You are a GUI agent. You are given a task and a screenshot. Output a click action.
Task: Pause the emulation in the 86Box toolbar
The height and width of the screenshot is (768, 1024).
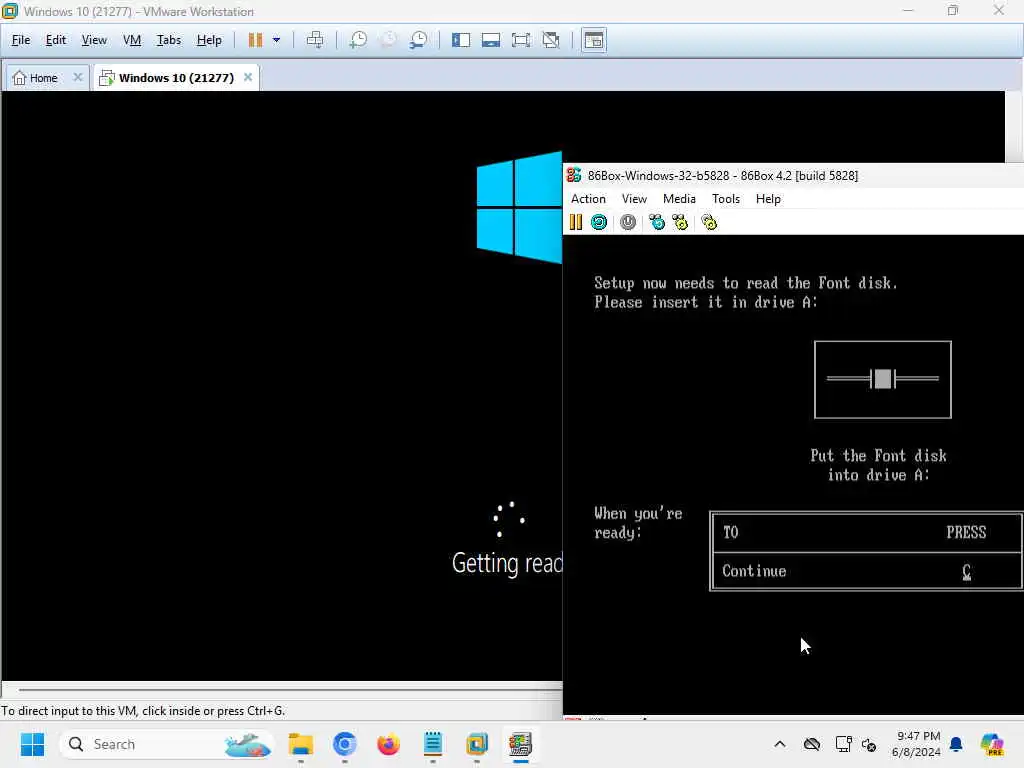(x=575, y=223)
